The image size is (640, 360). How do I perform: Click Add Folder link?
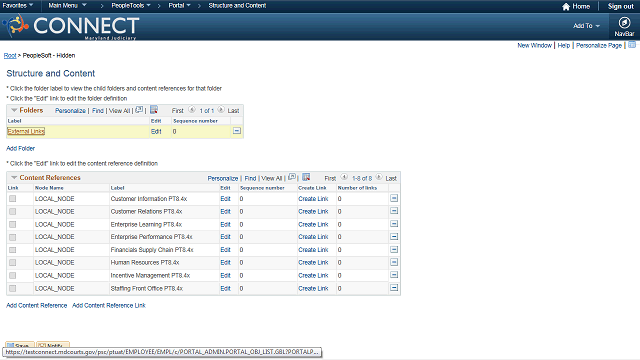[x=20, y=148]
